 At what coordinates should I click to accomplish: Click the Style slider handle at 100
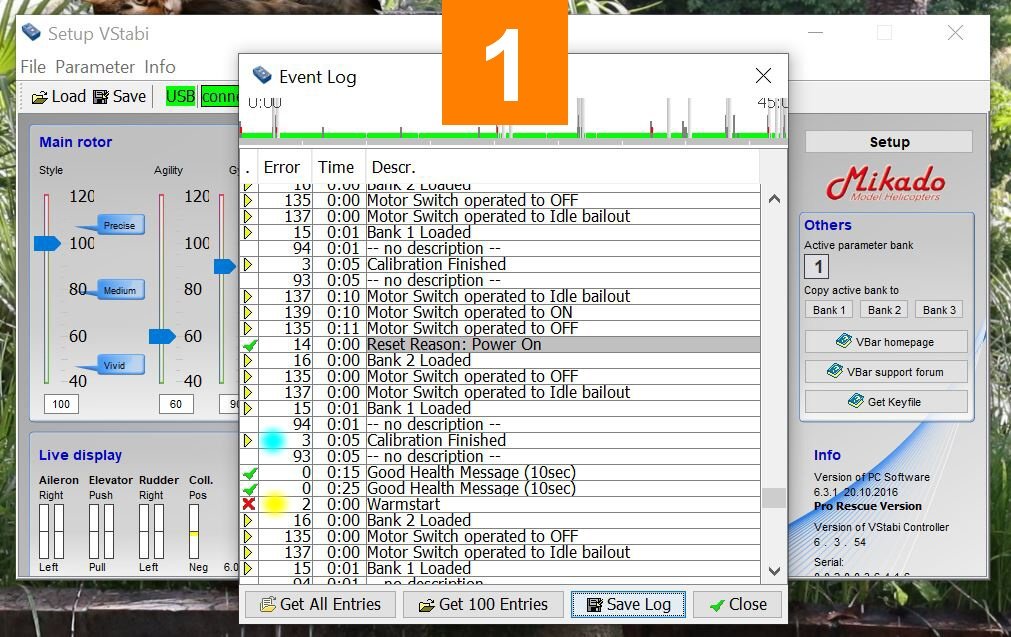point(47,243)
